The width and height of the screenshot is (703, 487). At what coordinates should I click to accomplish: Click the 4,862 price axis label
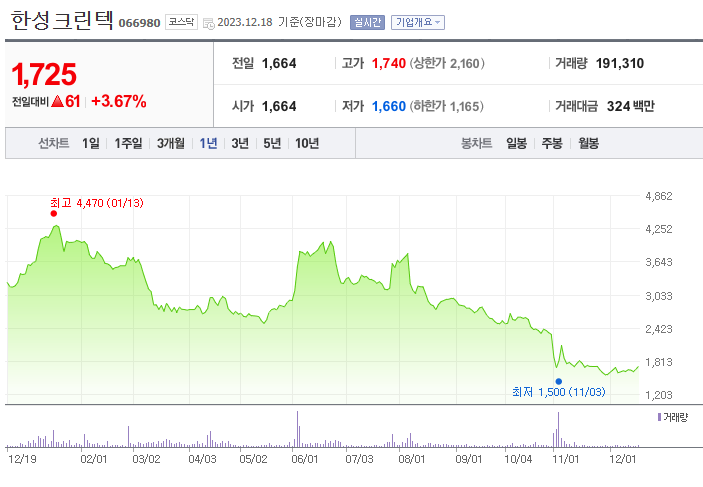pyautogui.click(x=659, y=196)
